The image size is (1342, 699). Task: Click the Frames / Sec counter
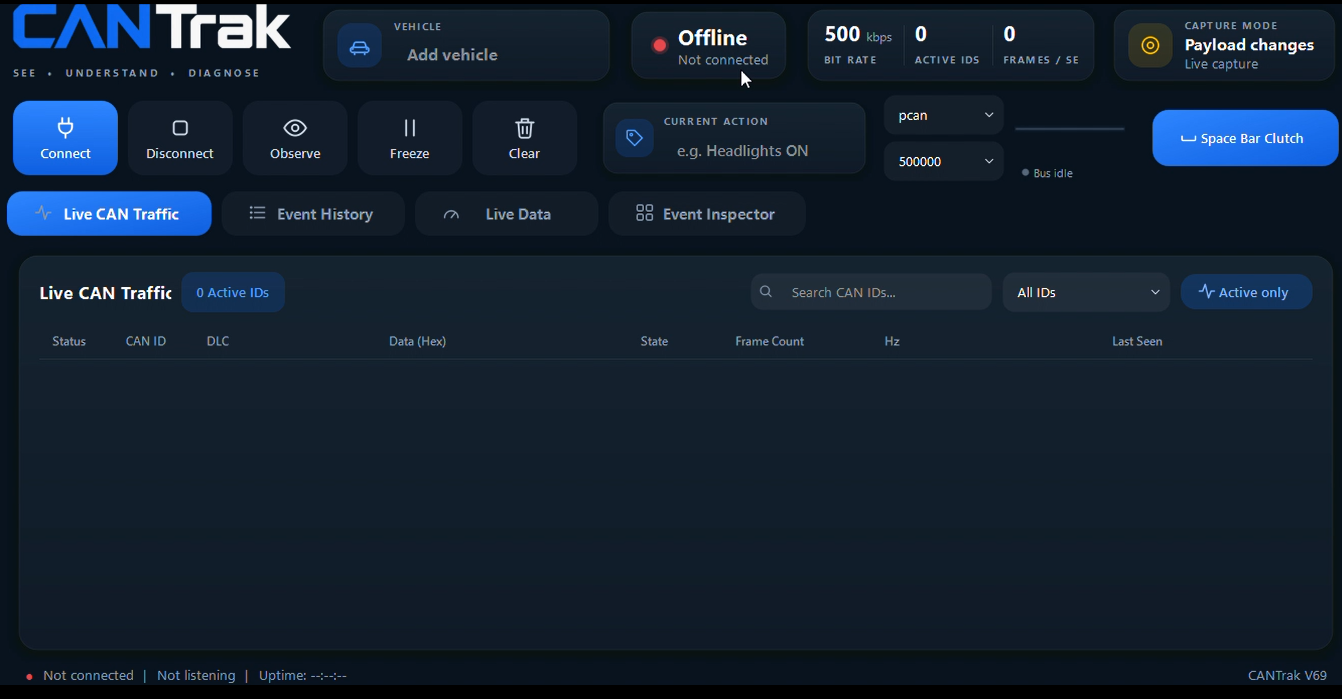(x=1041, y=45)
